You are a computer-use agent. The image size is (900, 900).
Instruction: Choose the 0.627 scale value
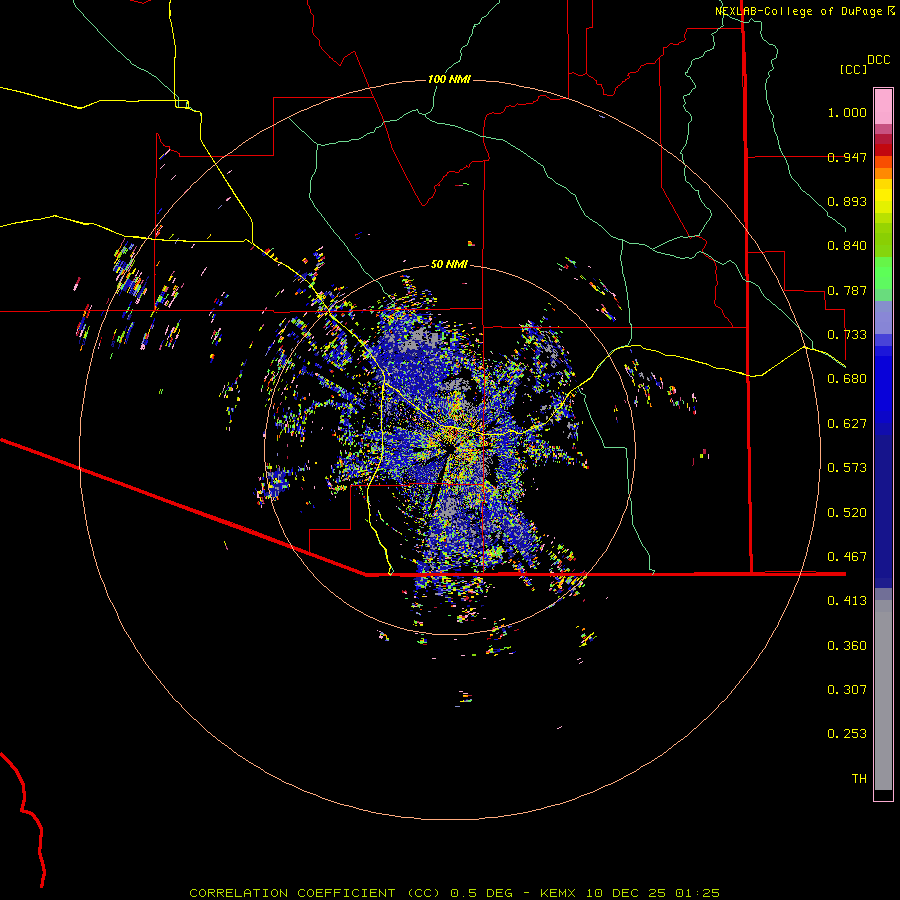pyautogui.click(x=847, y=424)
